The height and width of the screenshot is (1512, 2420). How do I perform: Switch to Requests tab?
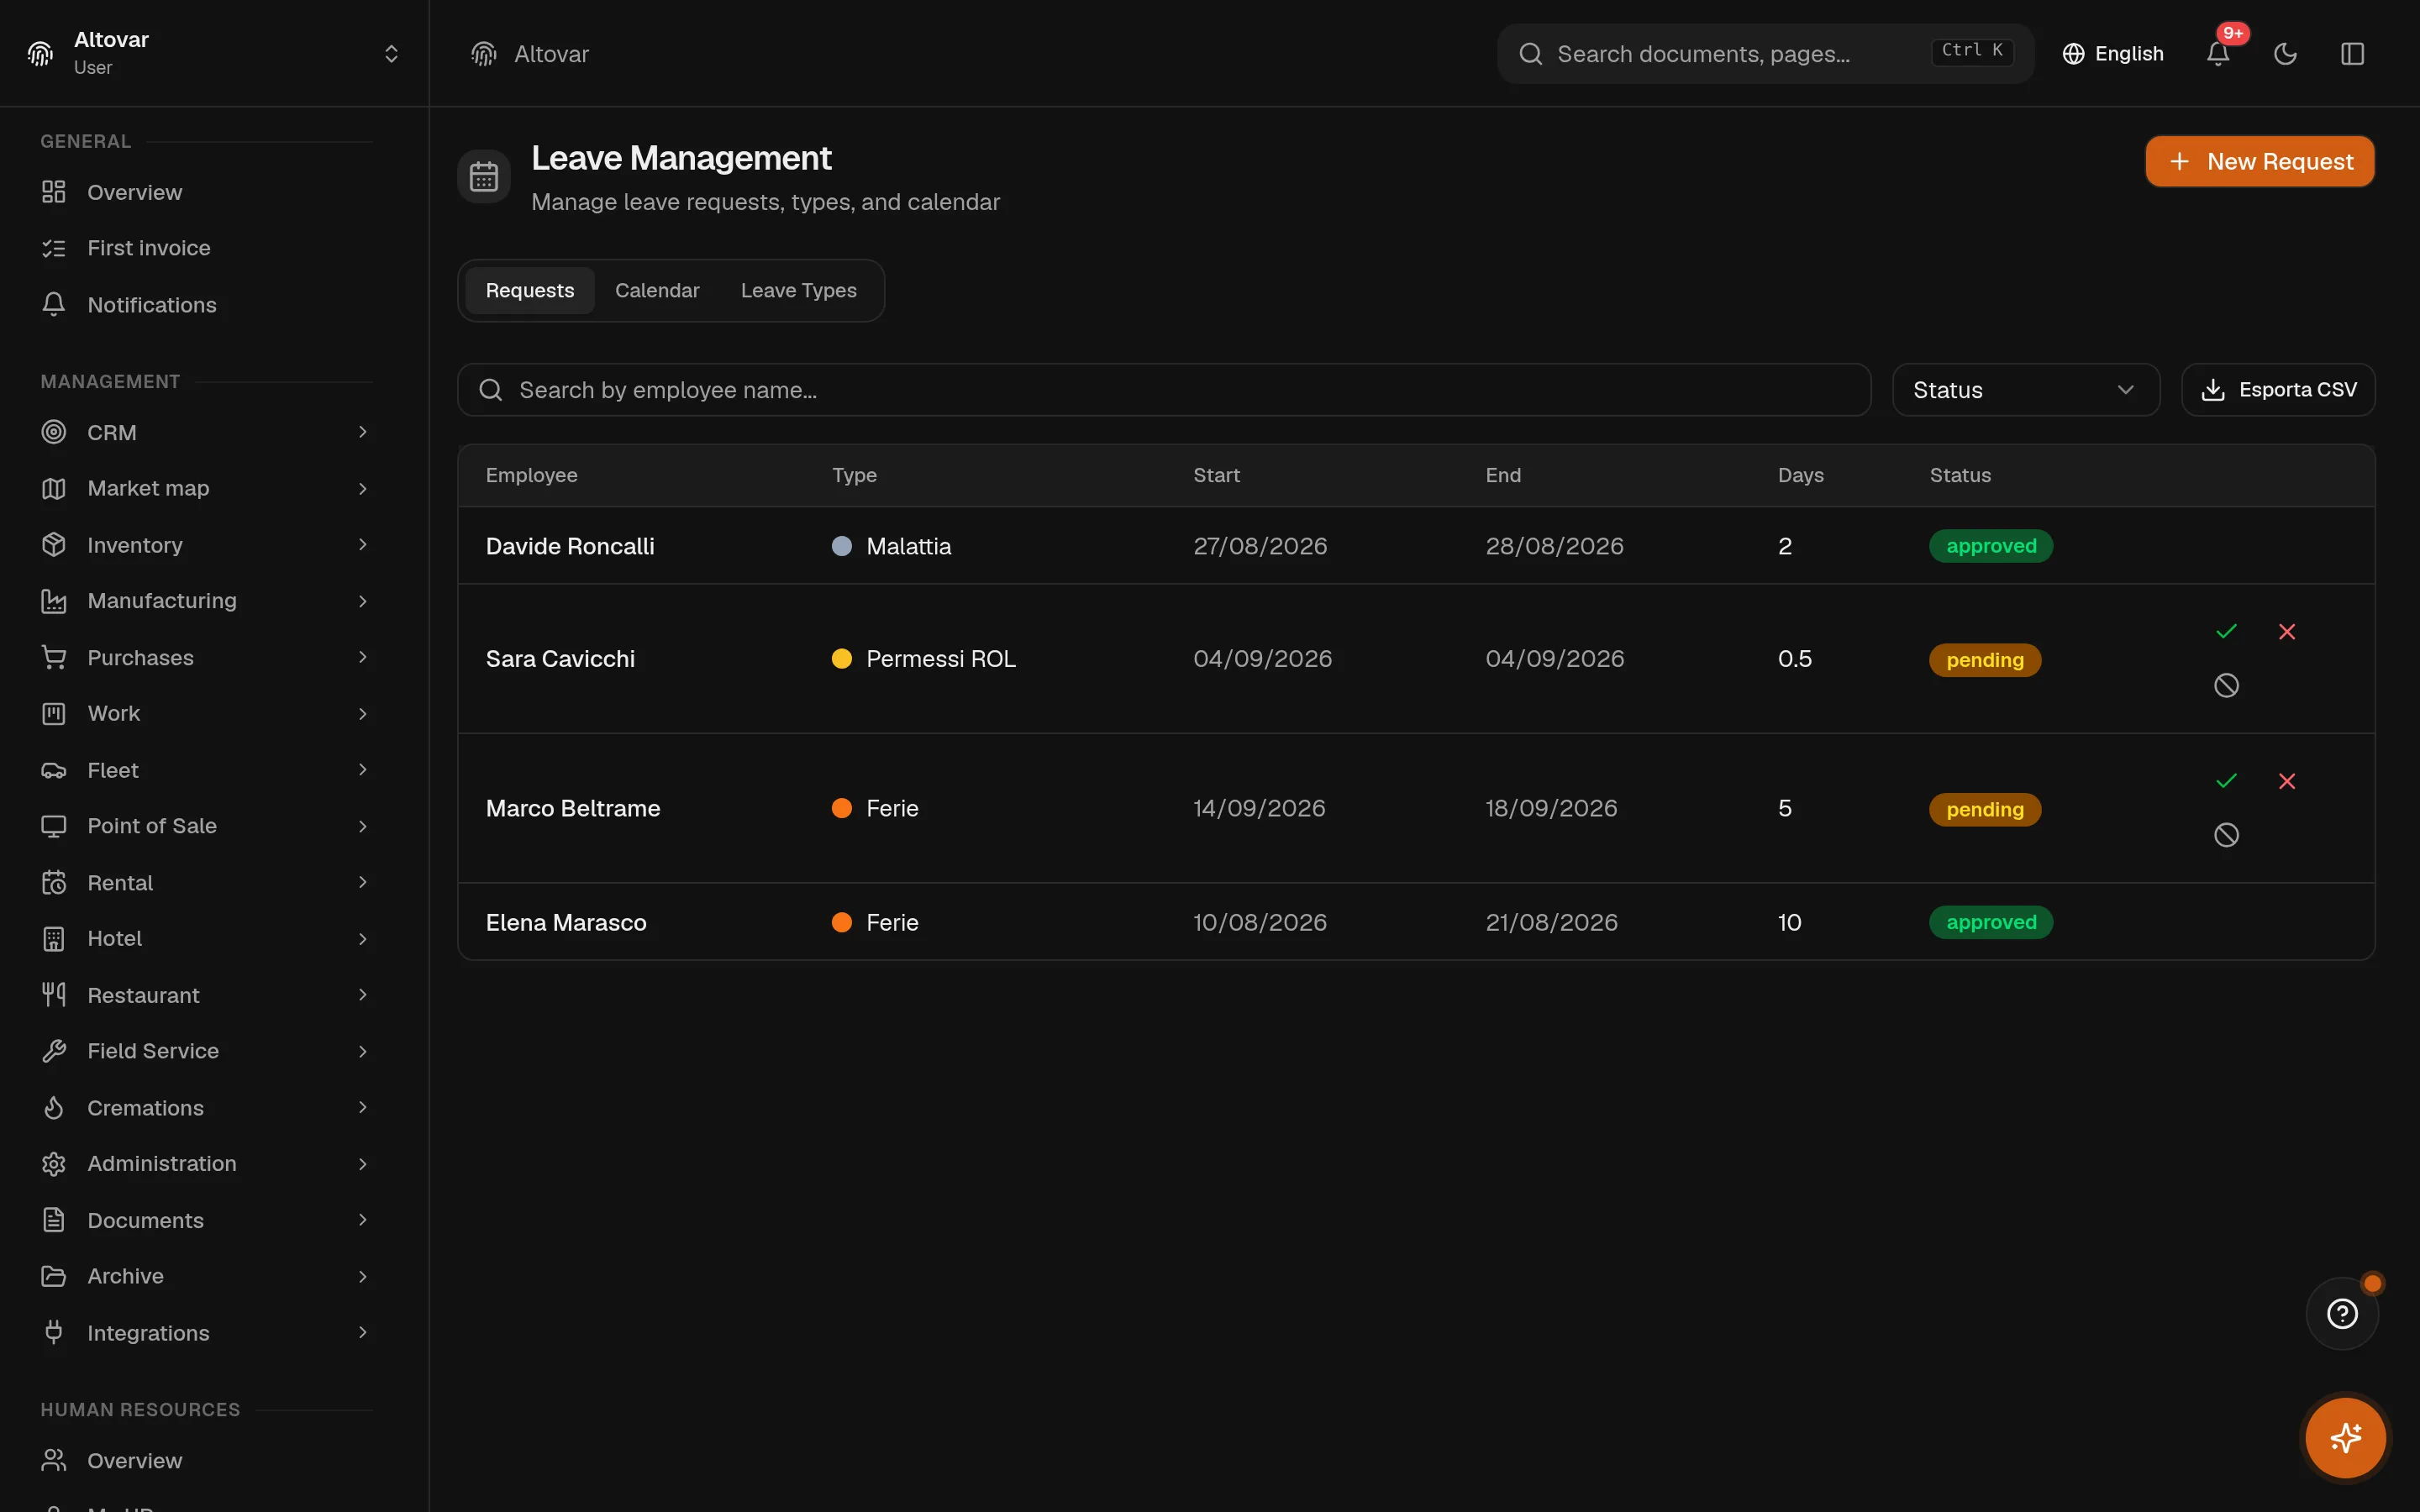point(529,291)
